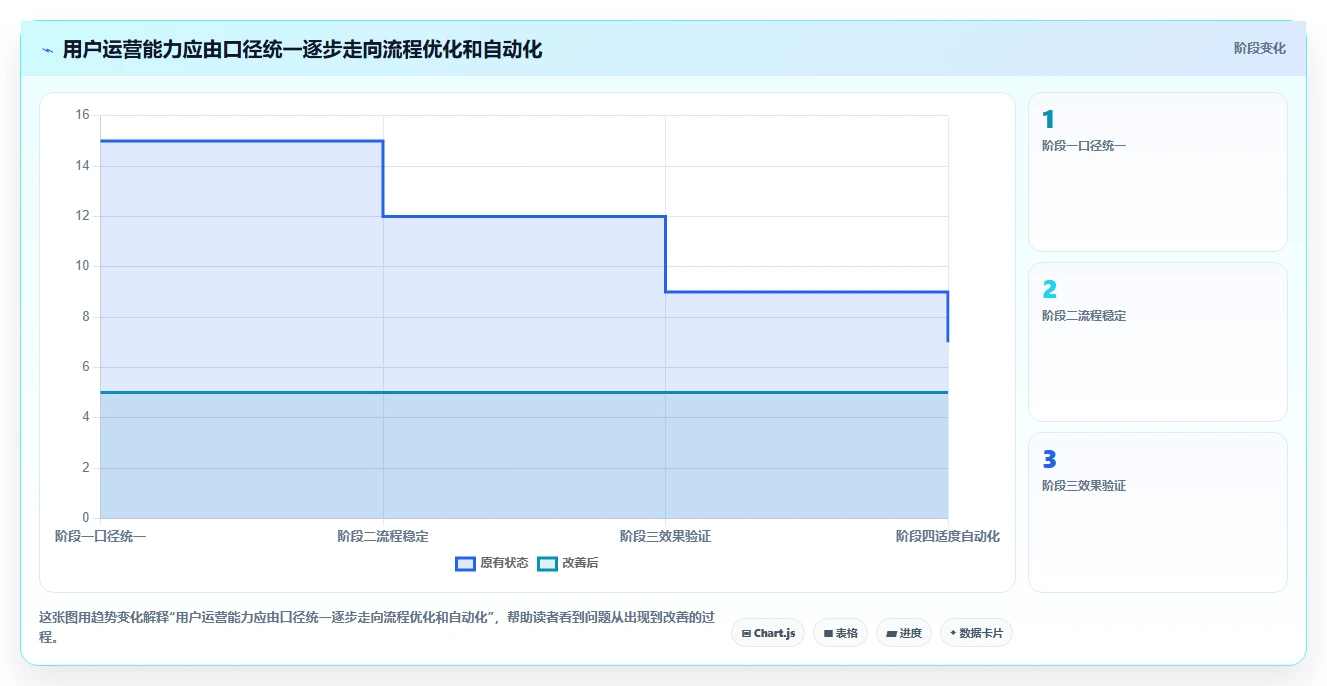Screen dimensions: 1327x686
Task: Click the y-axis value 10
Action: (x=82, y=266)
